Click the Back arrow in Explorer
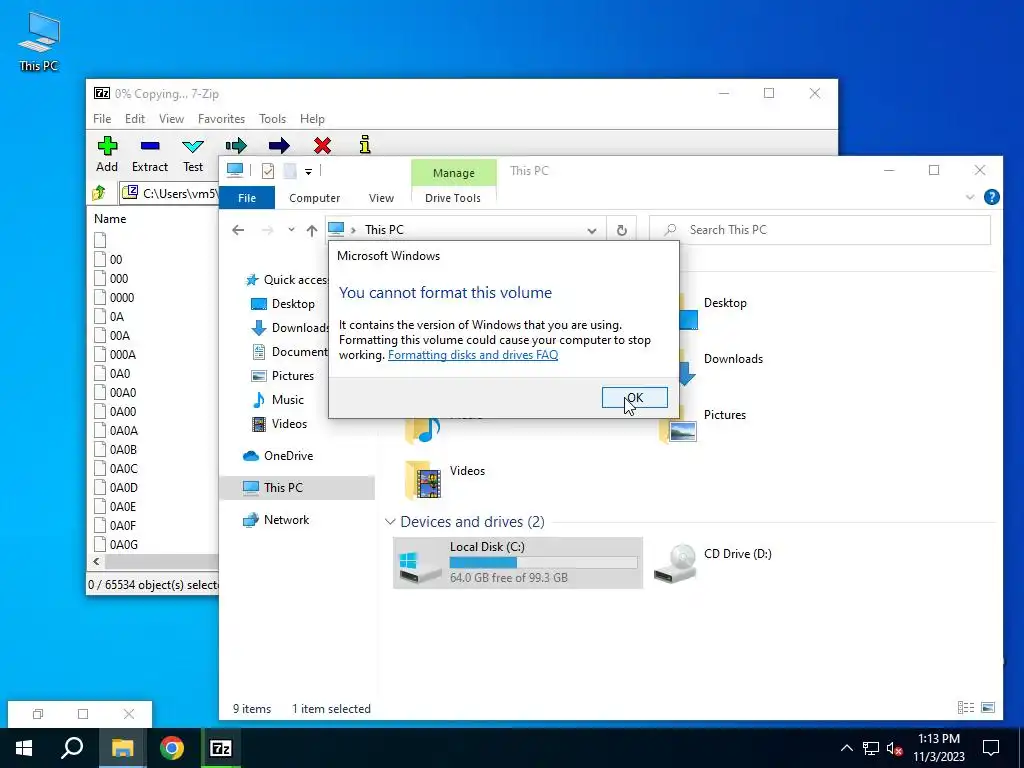The image size is (1024, 768). coord(238,230)
